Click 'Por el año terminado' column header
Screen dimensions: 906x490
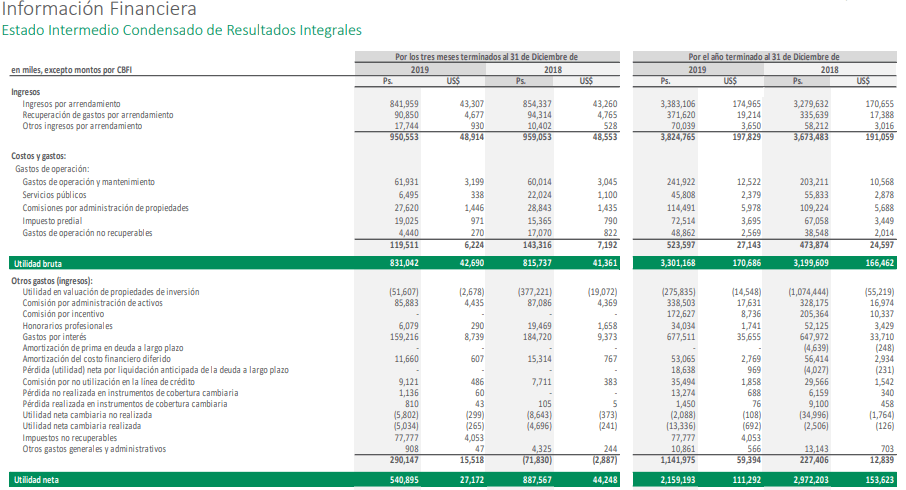point(764,57)
